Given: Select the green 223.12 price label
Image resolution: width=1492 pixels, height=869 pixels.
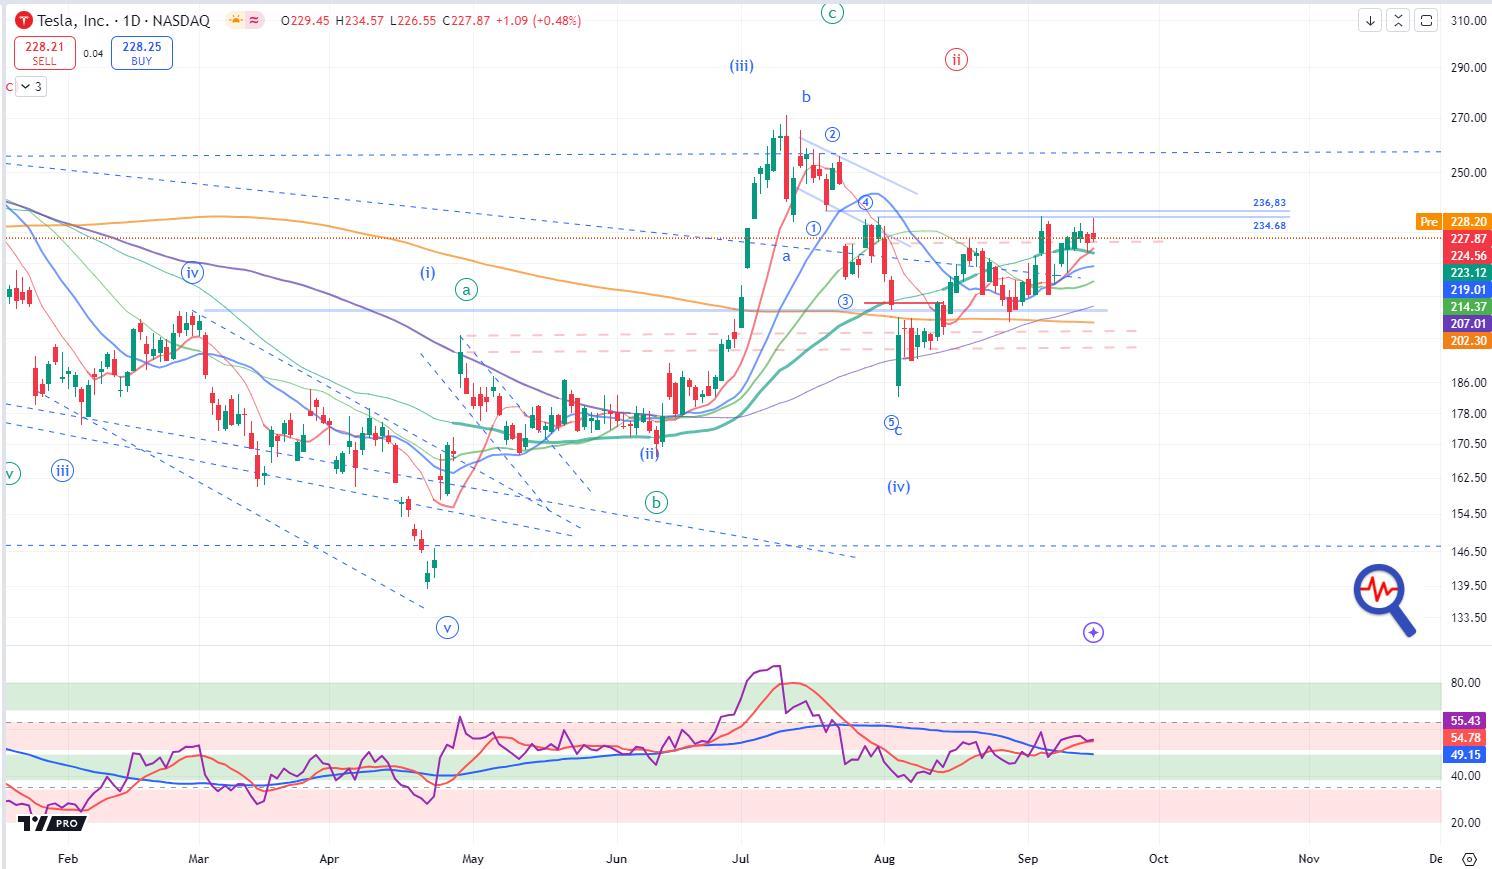Looking at the screenshot, I should pyautogui.click(x=1468, y=273).
